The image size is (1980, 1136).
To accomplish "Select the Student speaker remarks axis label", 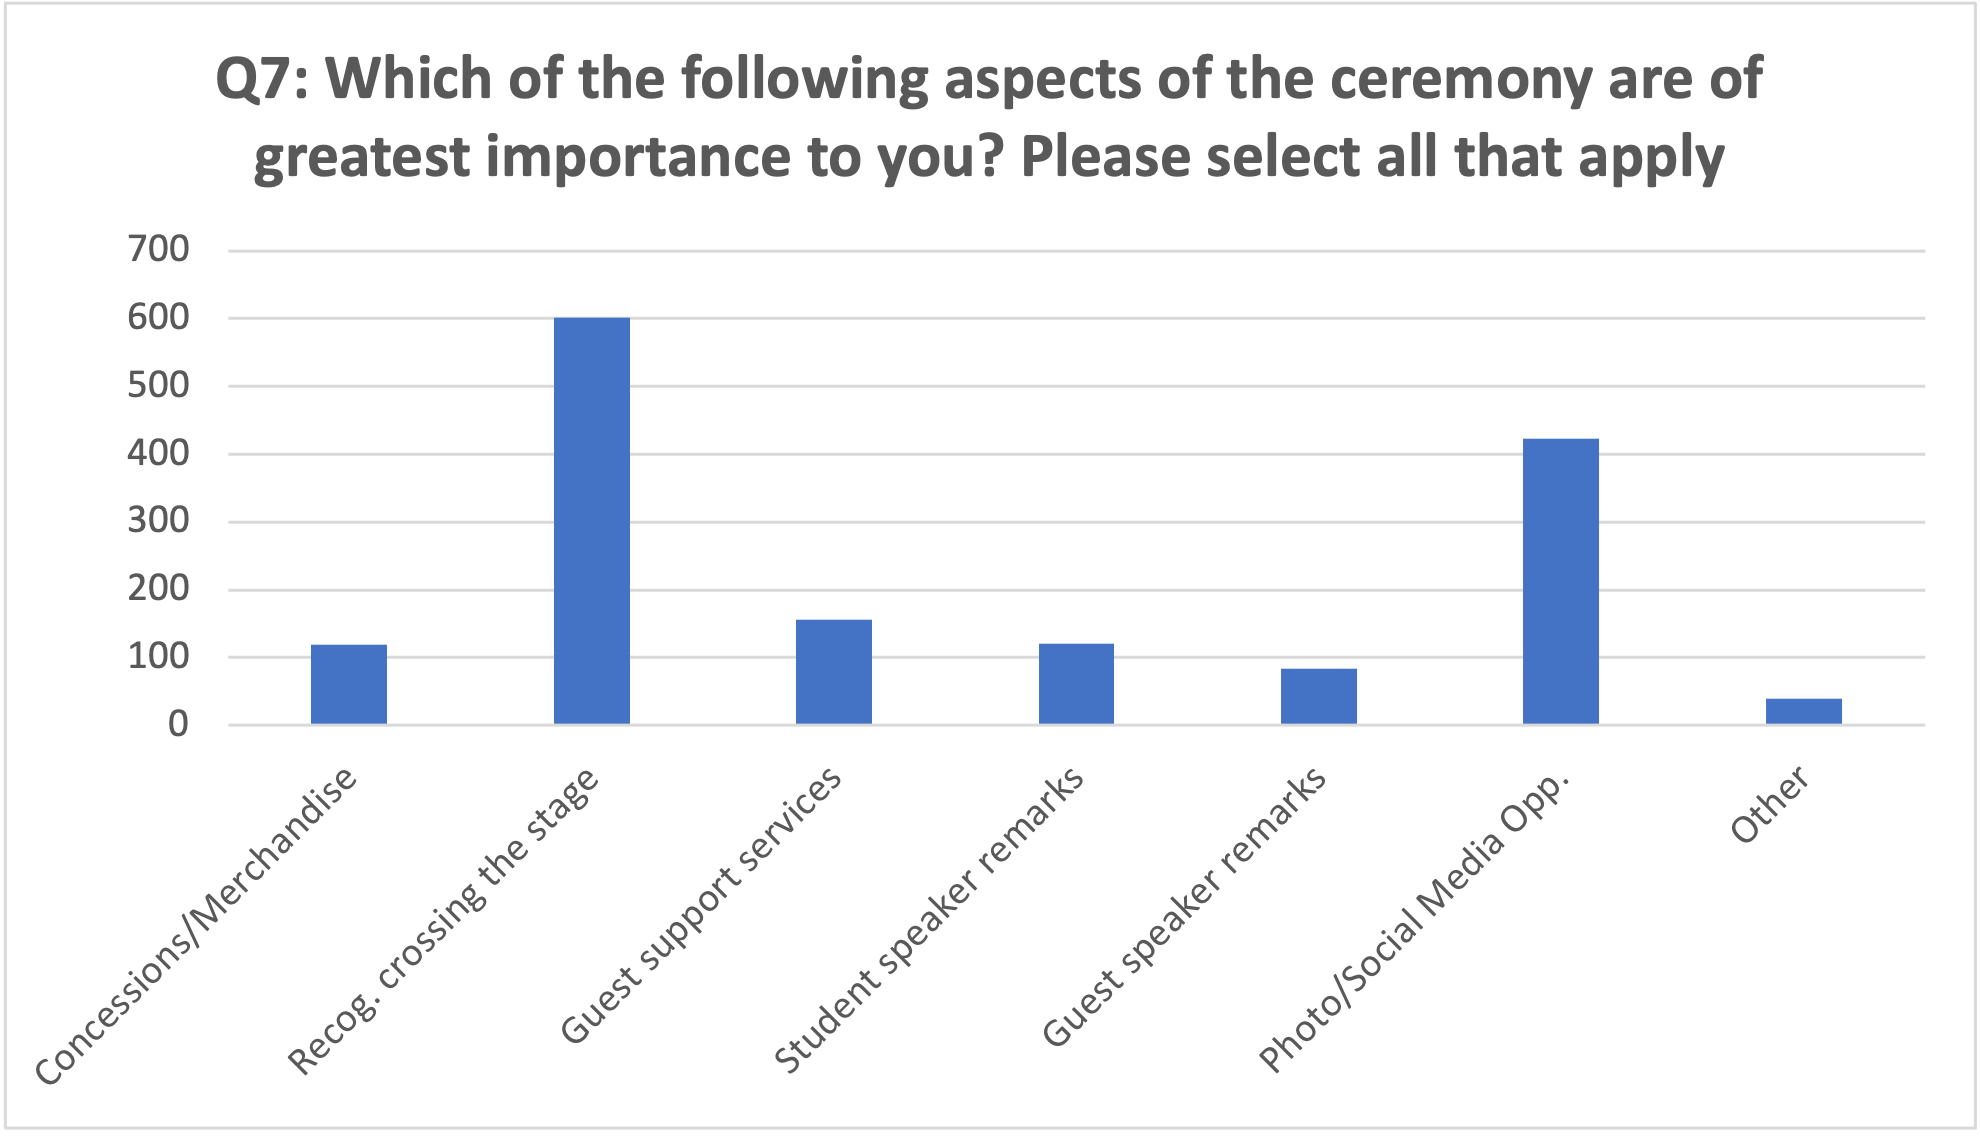I will tap(928, 920).
